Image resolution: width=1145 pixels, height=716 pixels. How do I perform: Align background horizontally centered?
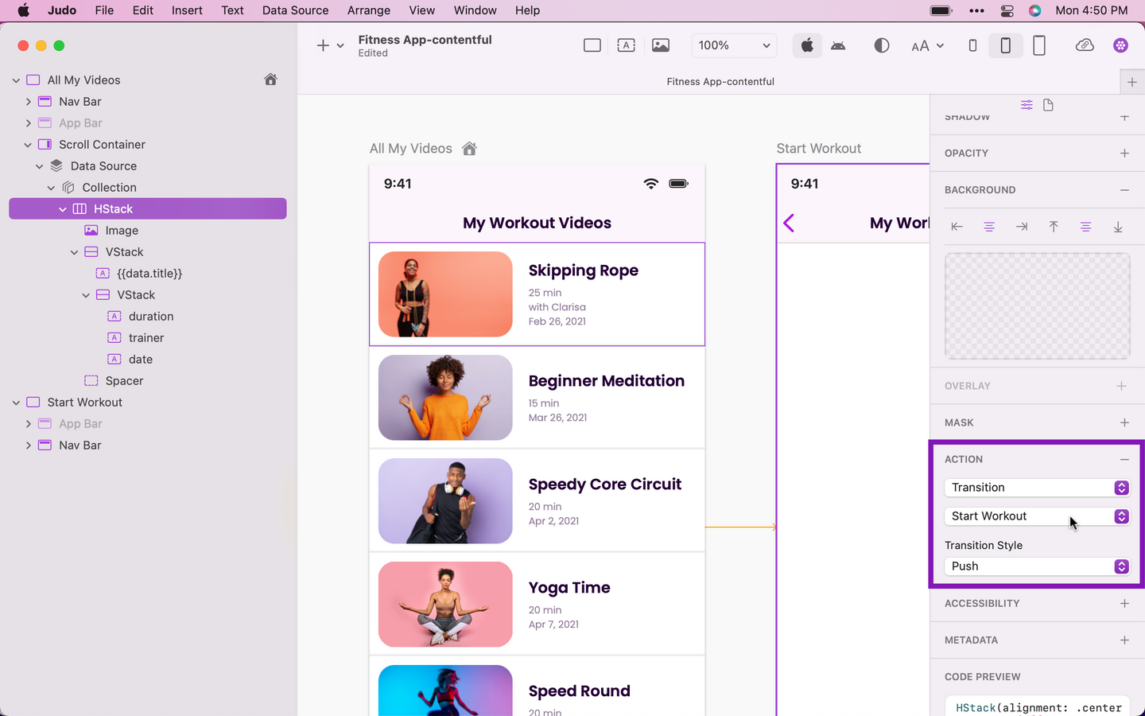click(x=989, y=227)
